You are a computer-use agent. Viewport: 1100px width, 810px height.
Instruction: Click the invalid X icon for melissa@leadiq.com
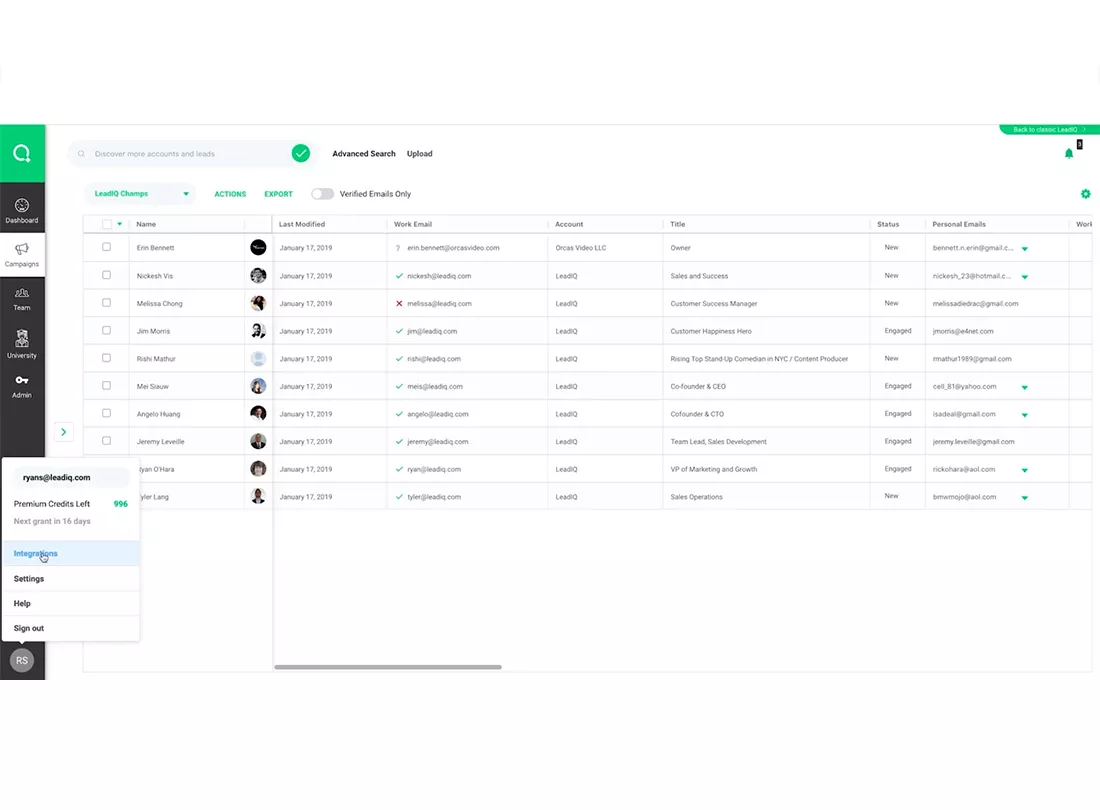coord(399,304)
